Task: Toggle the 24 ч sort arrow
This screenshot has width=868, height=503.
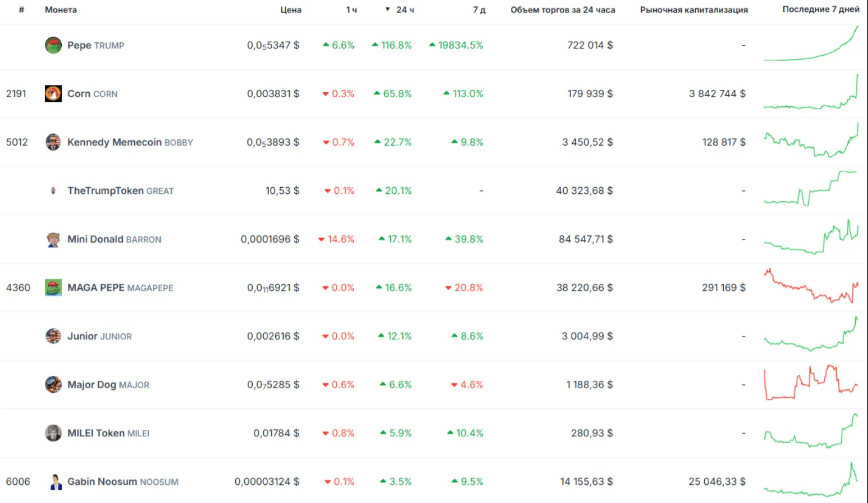Action: 388,9
